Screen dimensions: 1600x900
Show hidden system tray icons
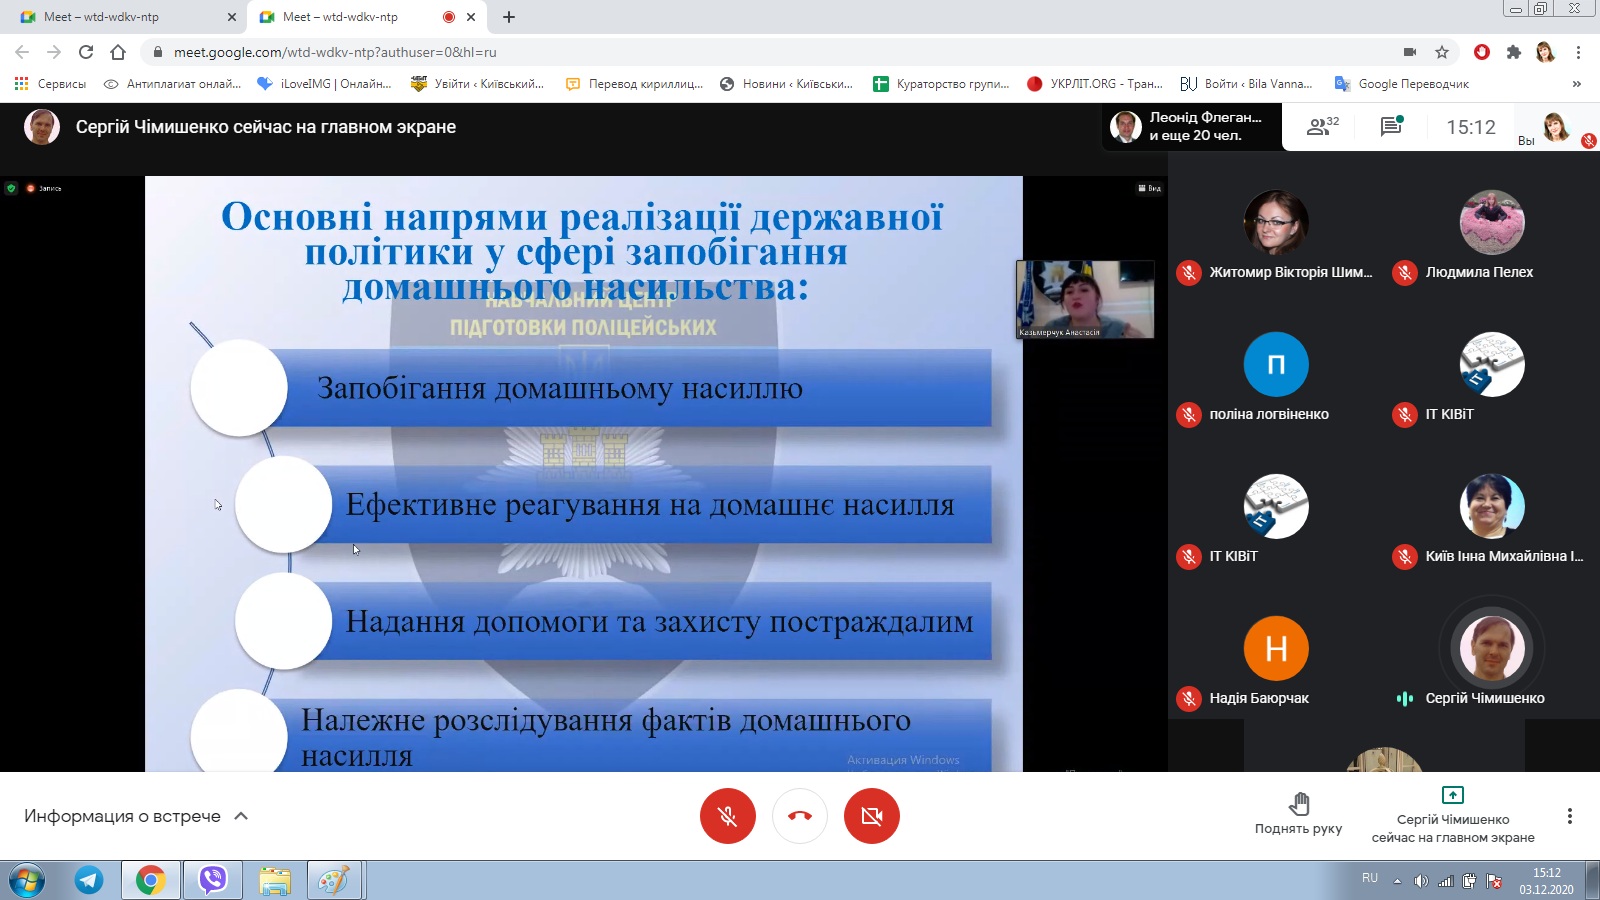[1397, 881]
